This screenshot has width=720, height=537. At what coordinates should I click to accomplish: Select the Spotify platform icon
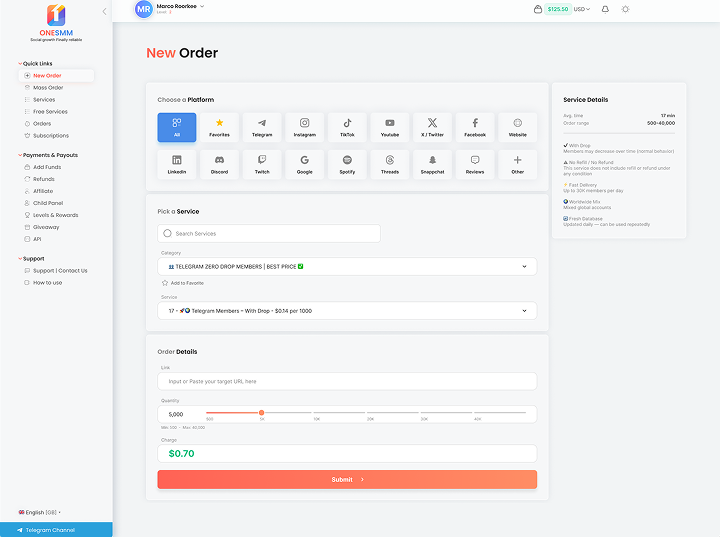pyautogui.click(x=347, y=164)
